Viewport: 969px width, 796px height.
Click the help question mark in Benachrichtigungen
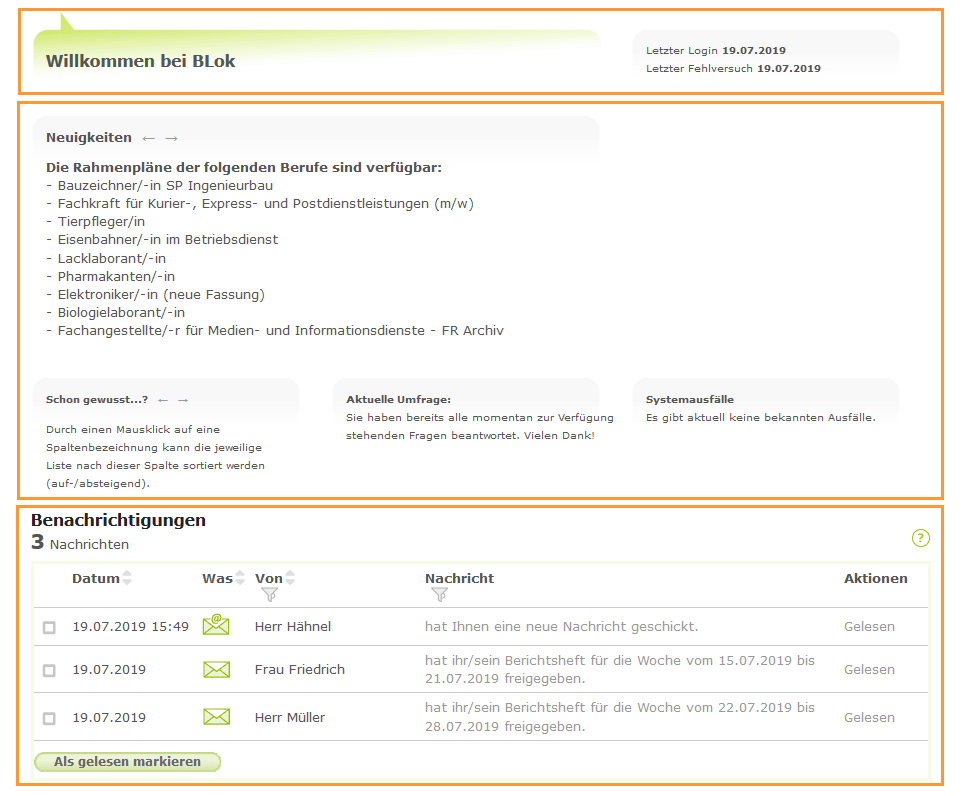[920, 538]
